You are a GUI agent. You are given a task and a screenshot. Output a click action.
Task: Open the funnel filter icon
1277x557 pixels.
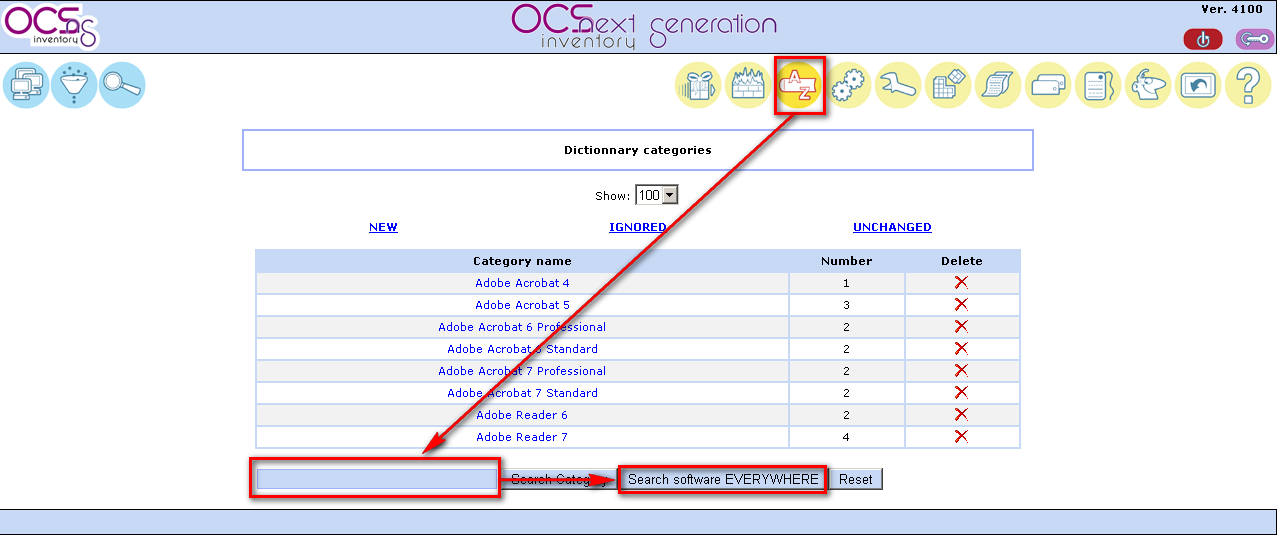[74, 86]
